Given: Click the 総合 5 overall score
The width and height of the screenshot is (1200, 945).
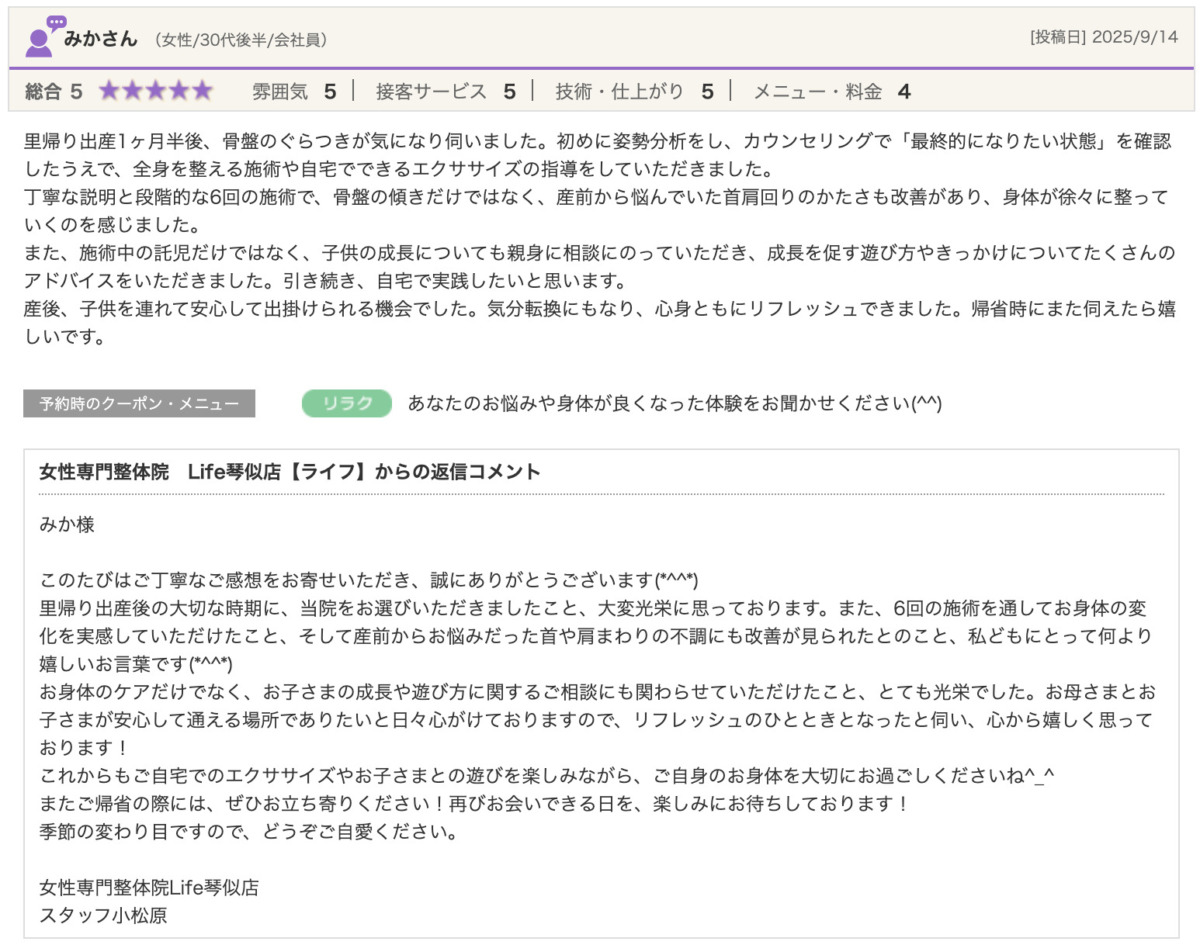Looking at the screenshot, I should coord(53,92).
